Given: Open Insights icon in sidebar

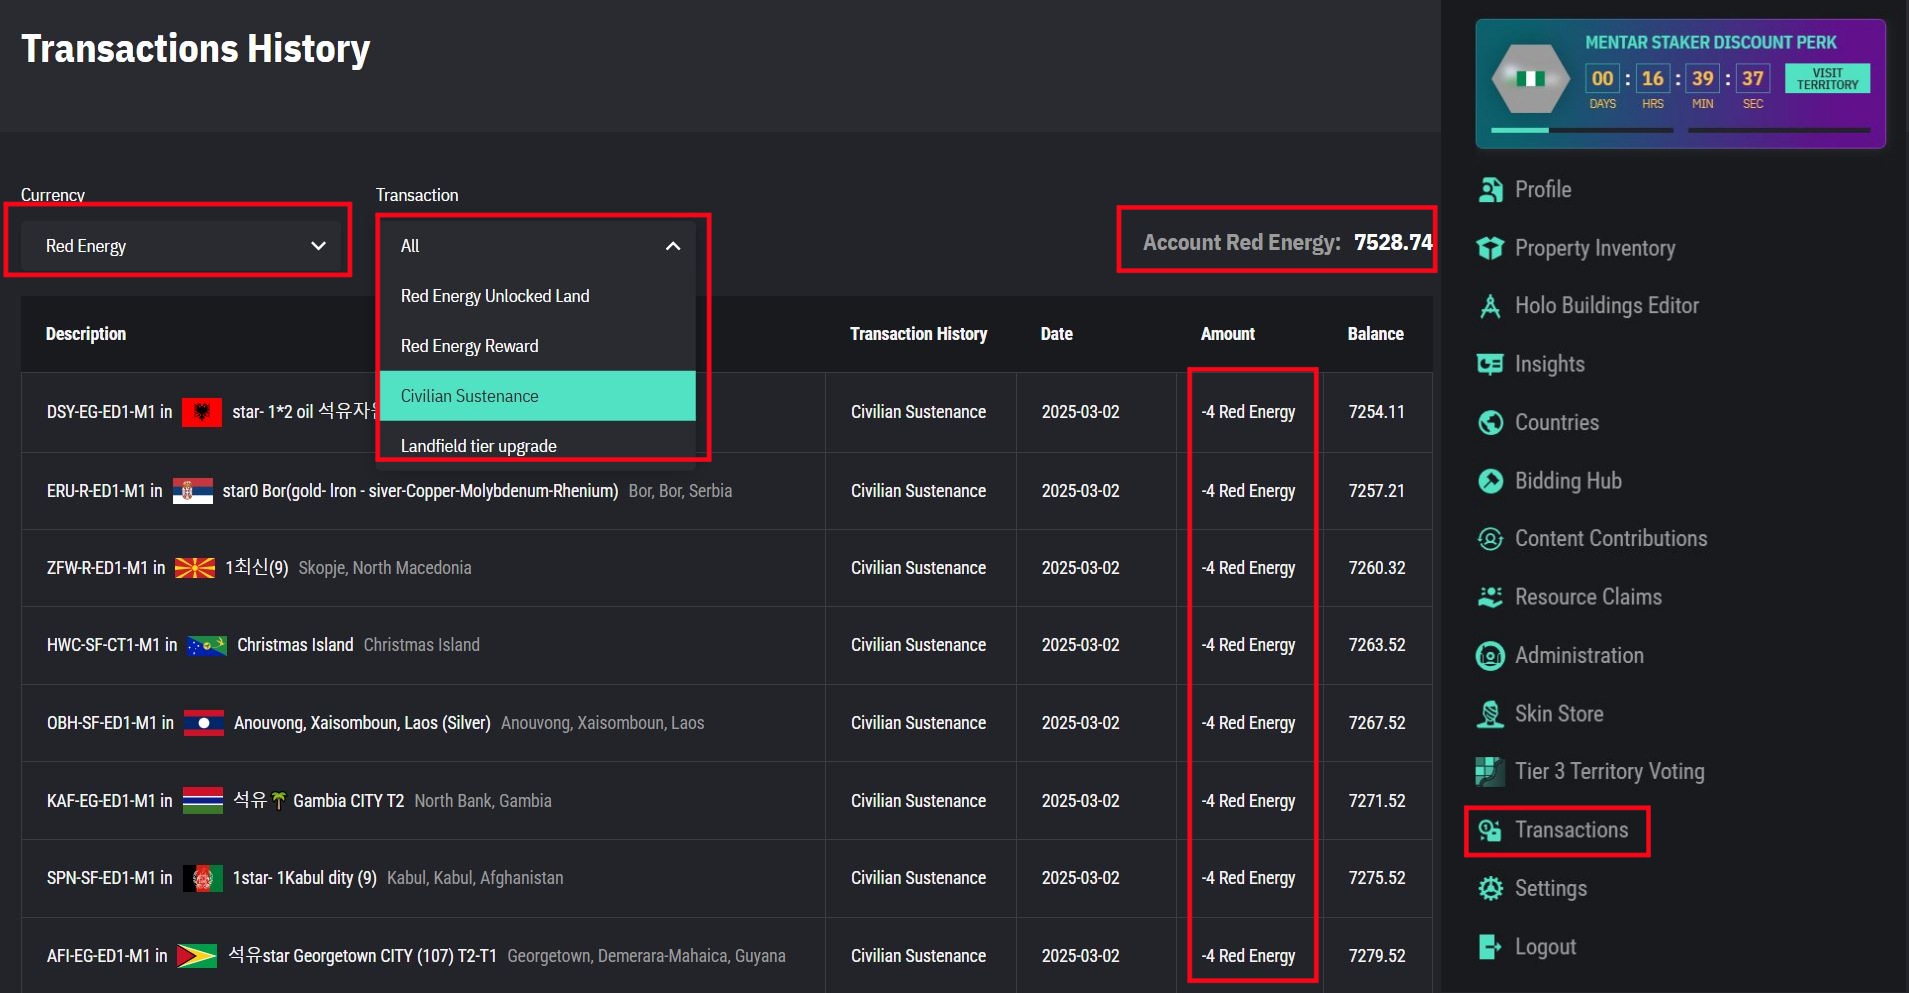Looking at the screenshot, I should [x=1490, y=364].
